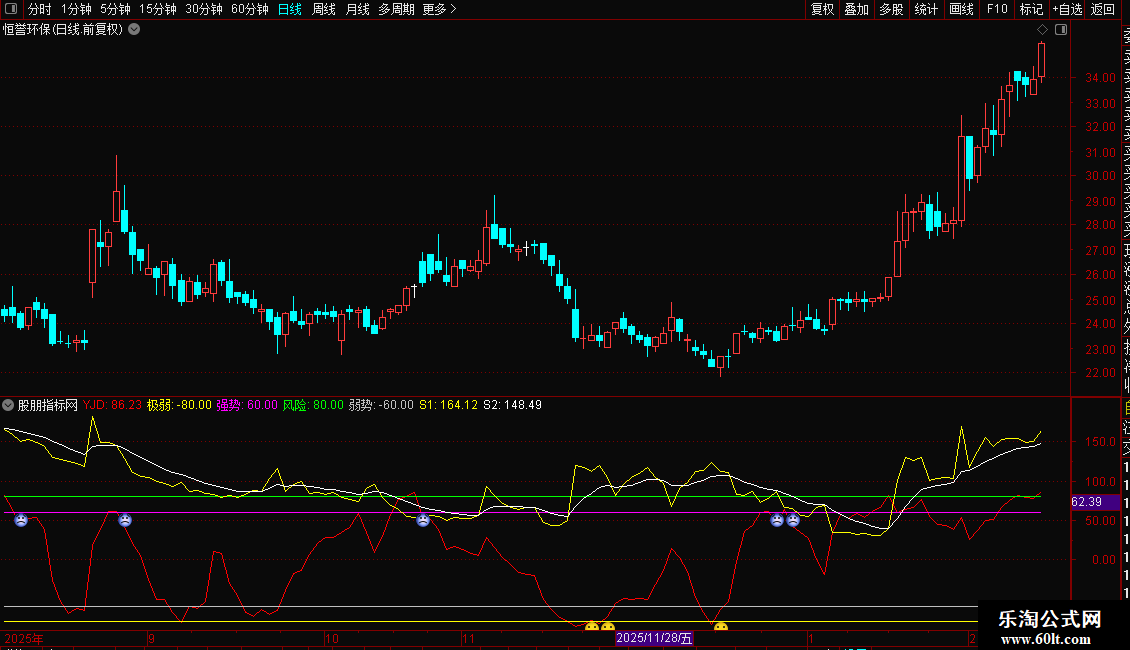Open the 更多 periods expander
This screenshot has width=1130, height=650.
[439, 9]
